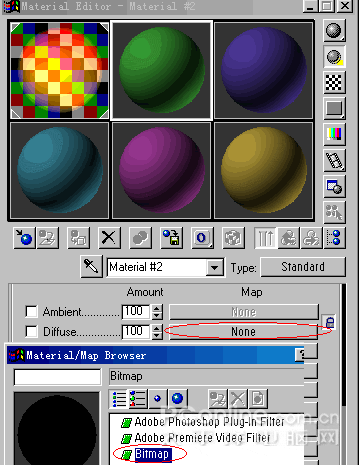Click the Go to Parent icon
Viewport: 360px width, 466px height.
[288, 238]
